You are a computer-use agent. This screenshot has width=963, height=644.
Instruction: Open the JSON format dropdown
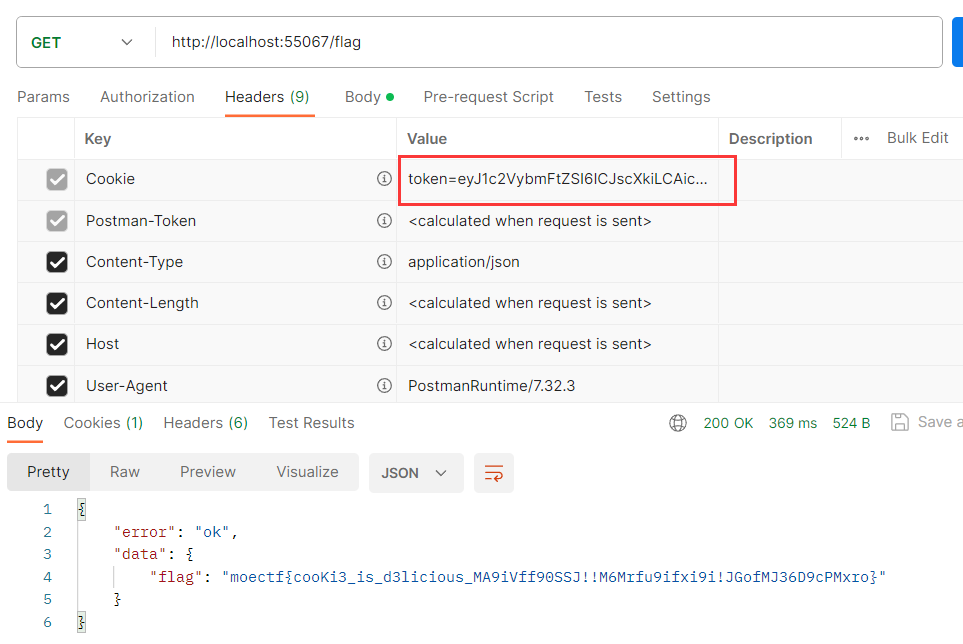tap(415, 473)
